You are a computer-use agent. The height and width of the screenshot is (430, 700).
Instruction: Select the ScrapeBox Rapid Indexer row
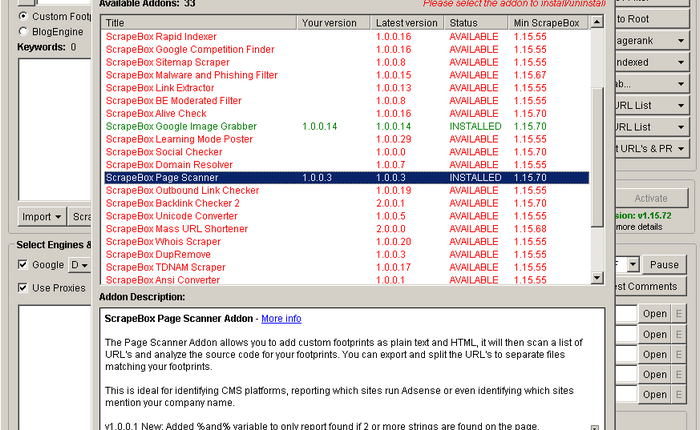160,36
